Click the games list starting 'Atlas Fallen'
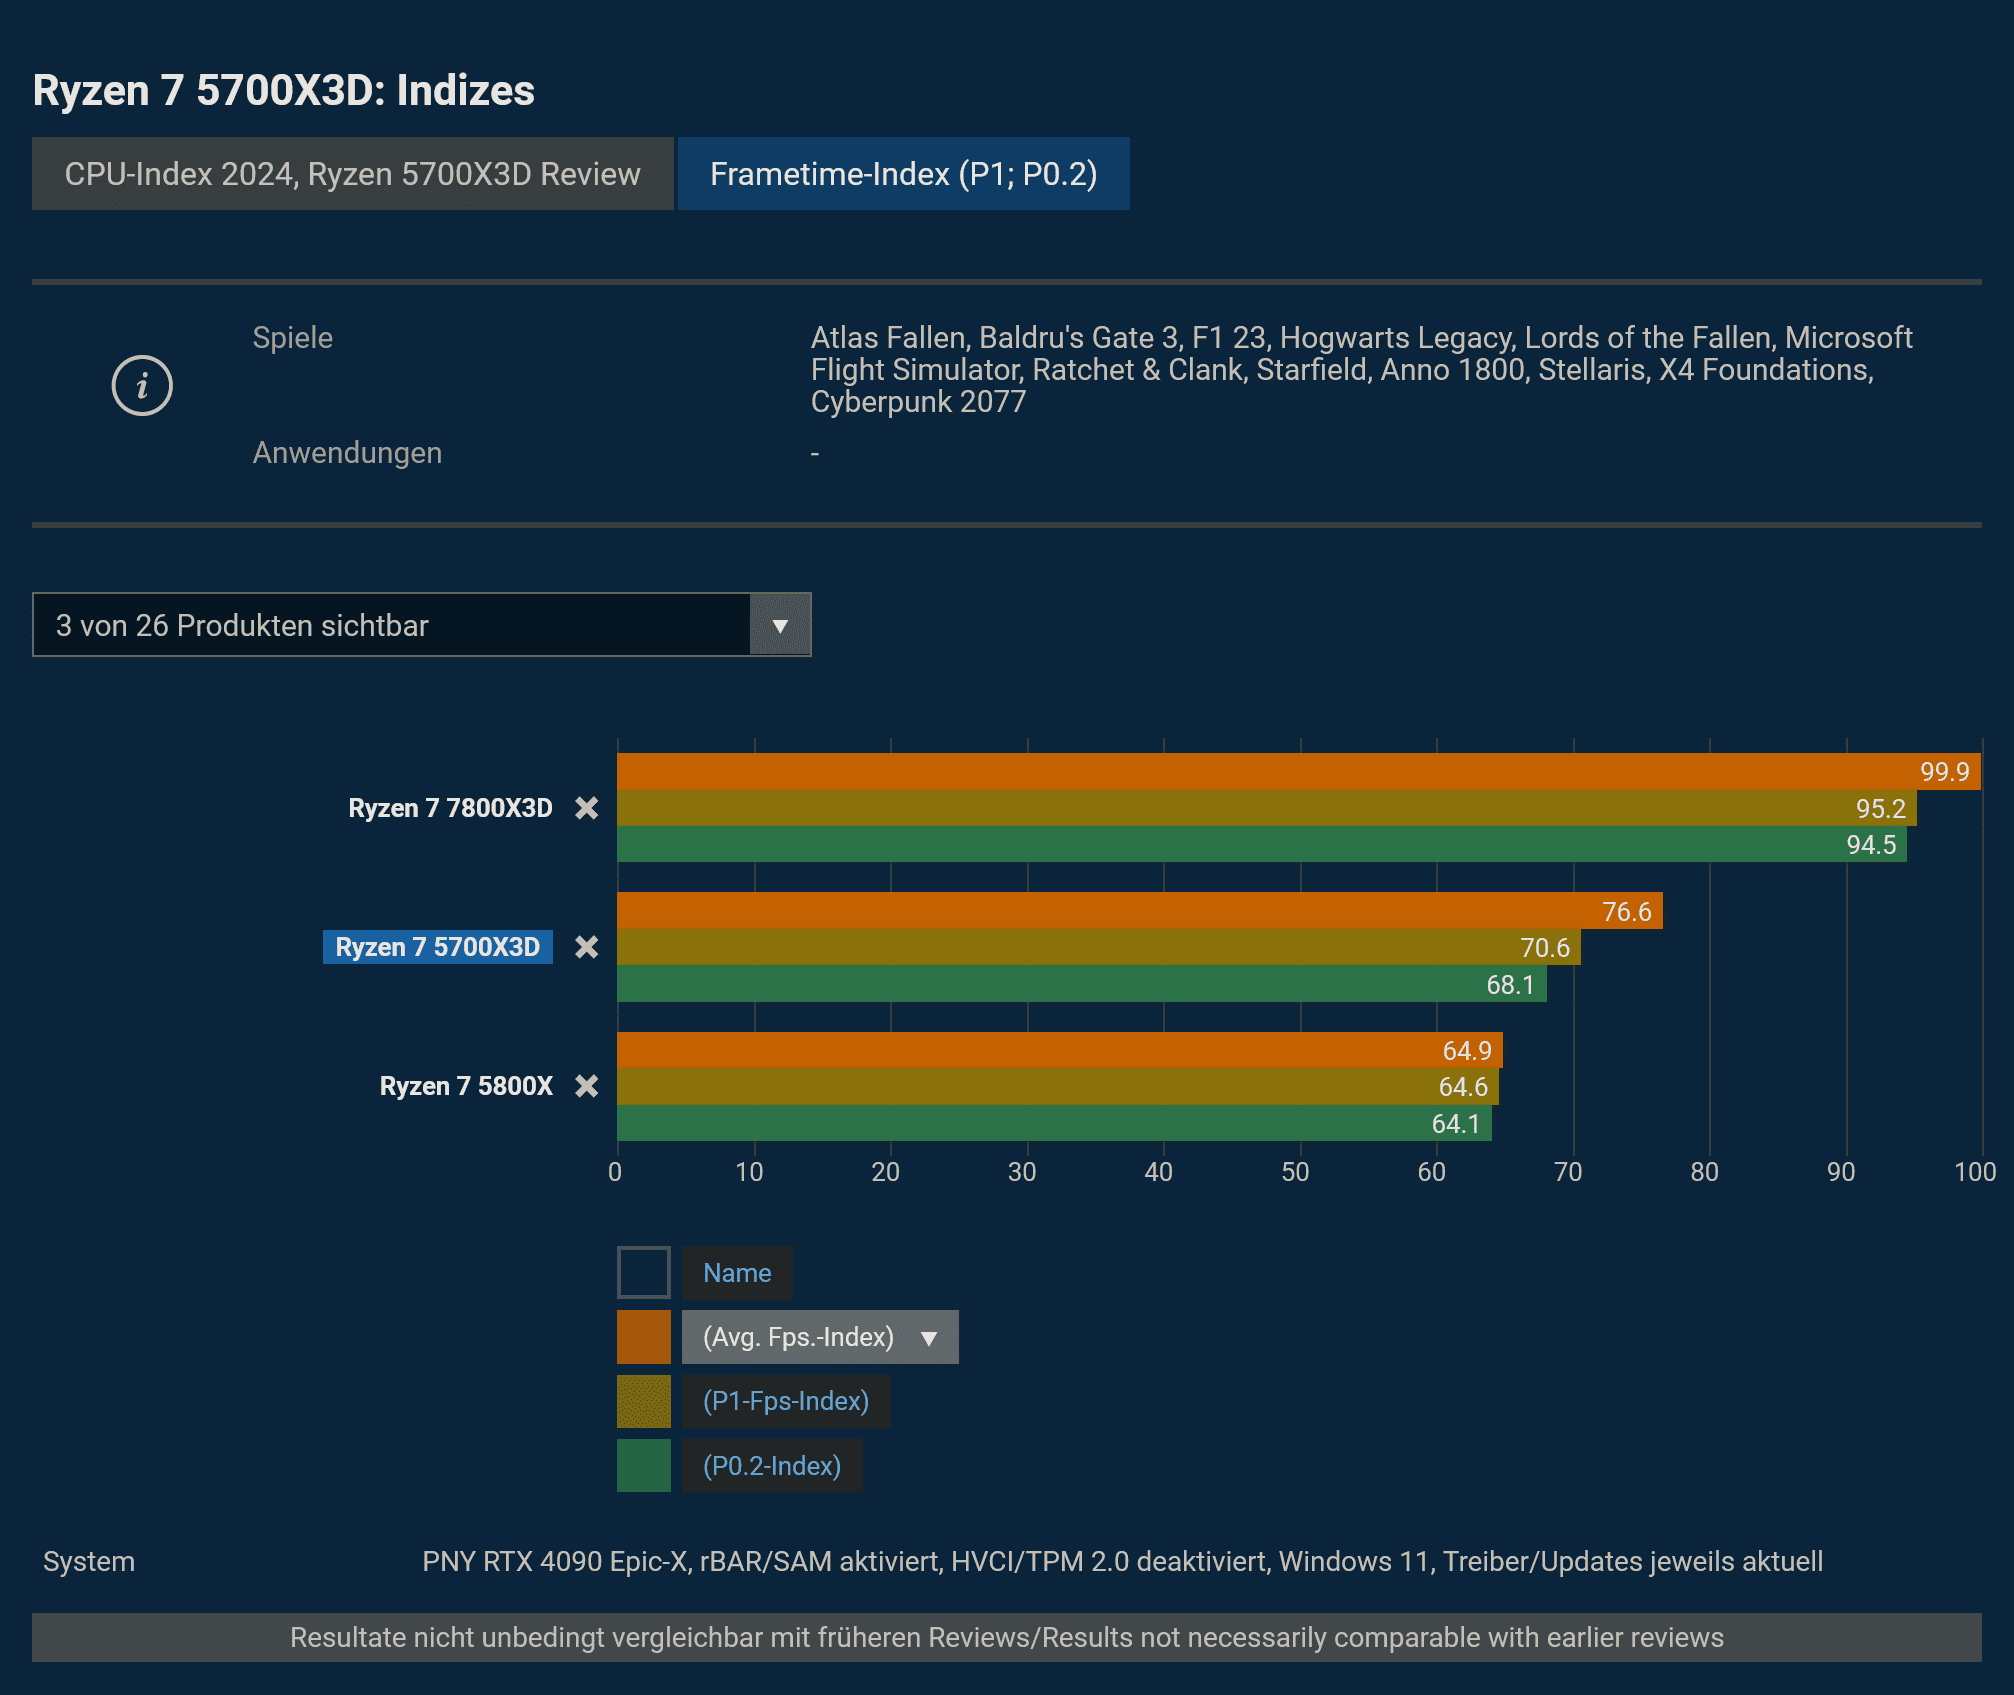The image size is (2014, 1695). click(1361, 370)
